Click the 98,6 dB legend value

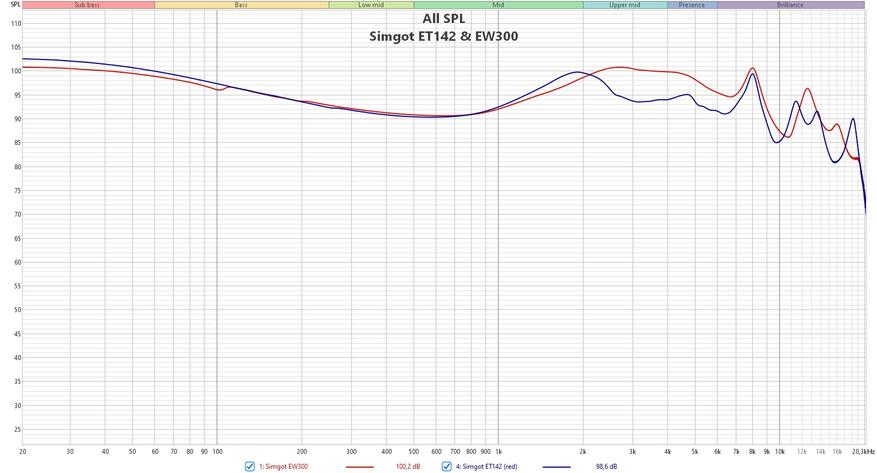[x=606, y=466]
